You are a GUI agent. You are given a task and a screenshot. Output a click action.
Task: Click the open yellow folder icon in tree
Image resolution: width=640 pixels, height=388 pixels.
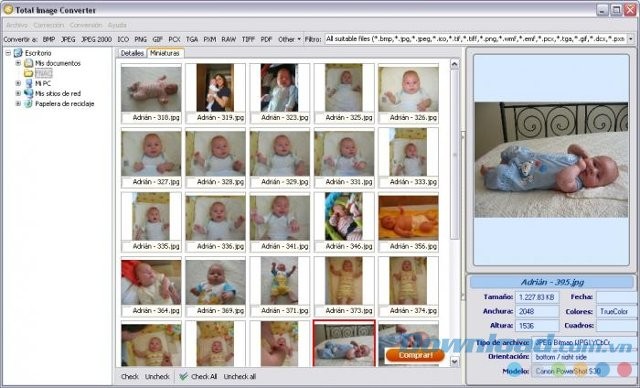pos(28,73)
